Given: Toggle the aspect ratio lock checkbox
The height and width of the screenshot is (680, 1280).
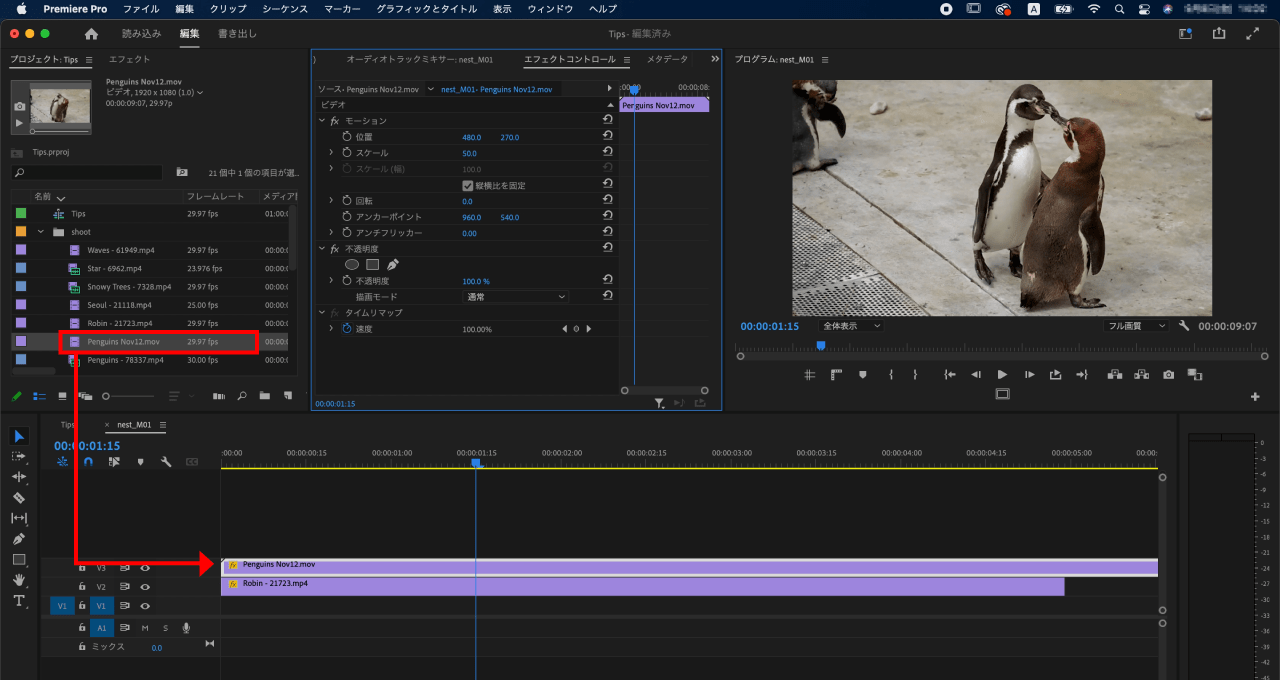Looking at the screenshot, I should click(x=467, y=185).
